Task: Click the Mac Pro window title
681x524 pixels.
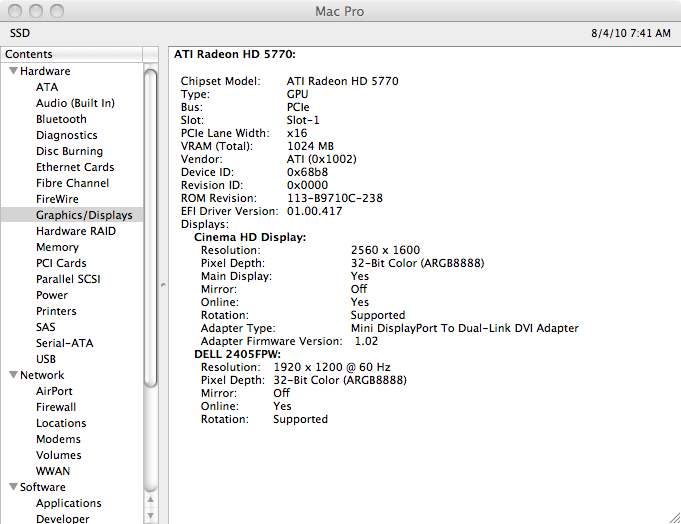Action: [340, 11]
